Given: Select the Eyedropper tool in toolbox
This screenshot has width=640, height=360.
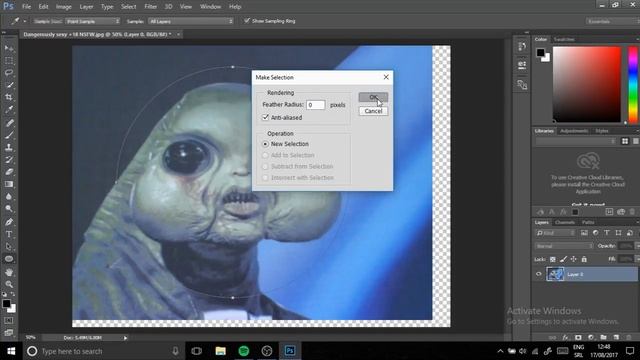Looking at the screenshot, I should click(9, 110).
